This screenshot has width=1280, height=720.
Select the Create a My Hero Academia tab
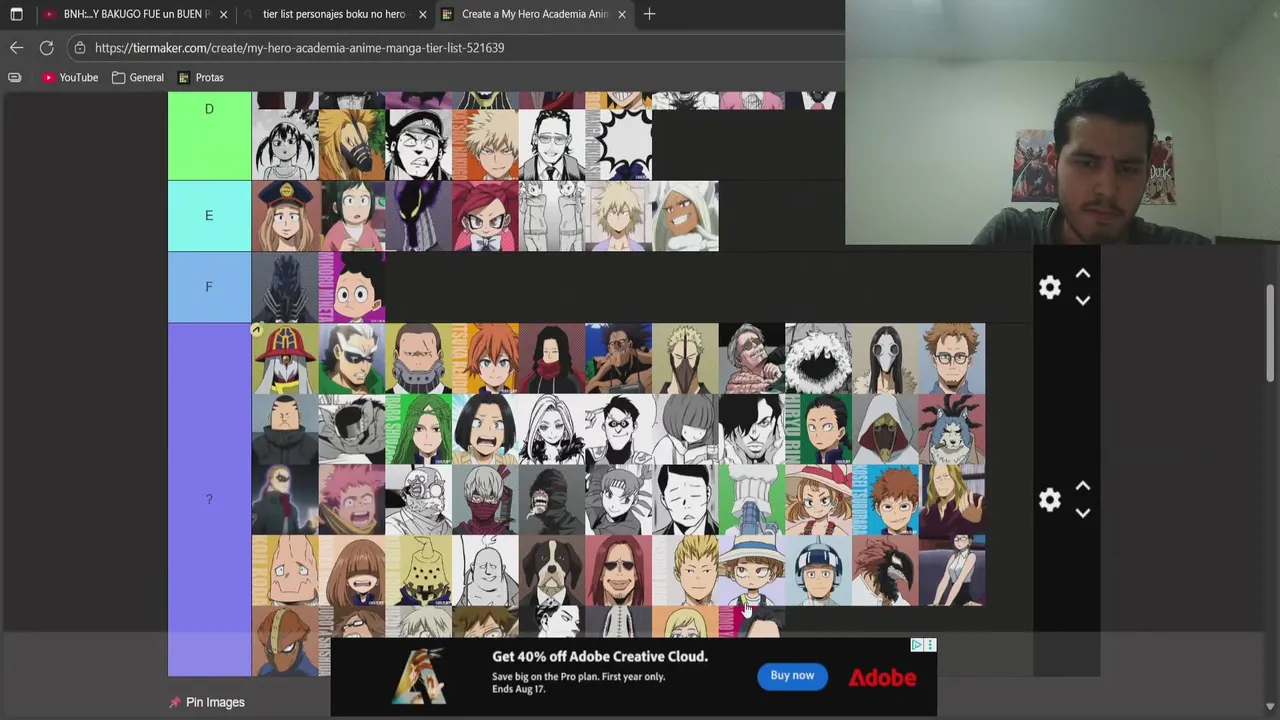535,14
